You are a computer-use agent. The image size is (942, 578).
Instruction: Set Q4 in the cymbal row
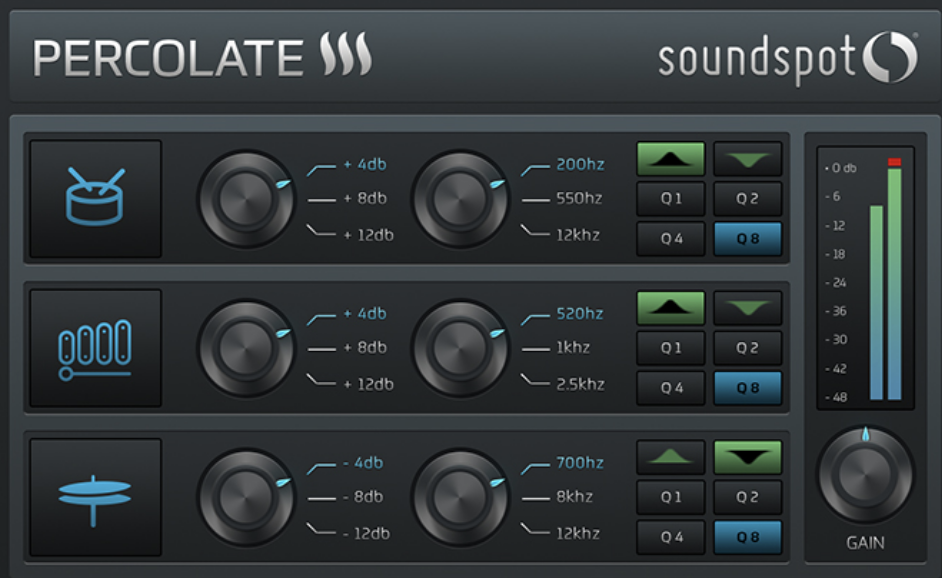click(670, 537)
